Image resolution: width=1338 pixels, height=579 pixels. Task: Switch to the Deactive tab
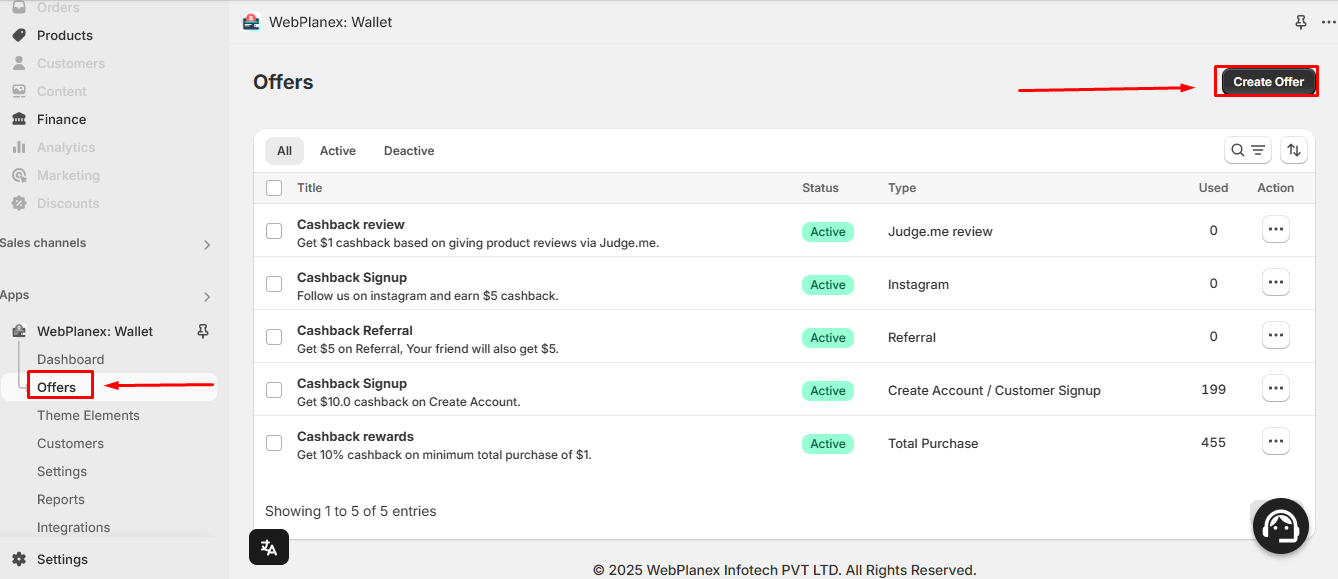[x=408, y=150]
